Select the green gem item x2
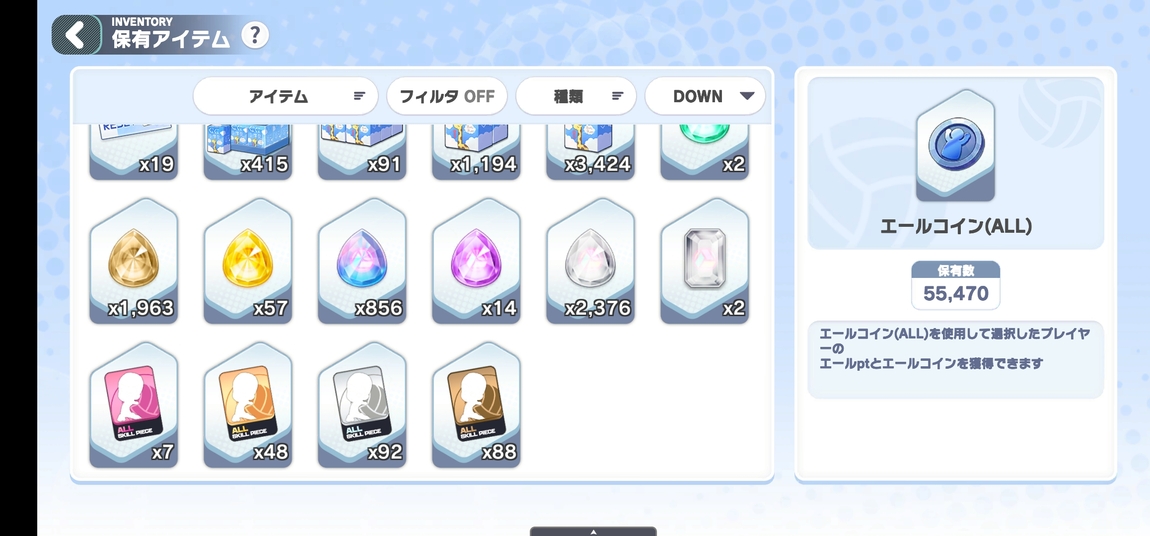This screenshot has width=1150, height=536. (704, 152)
